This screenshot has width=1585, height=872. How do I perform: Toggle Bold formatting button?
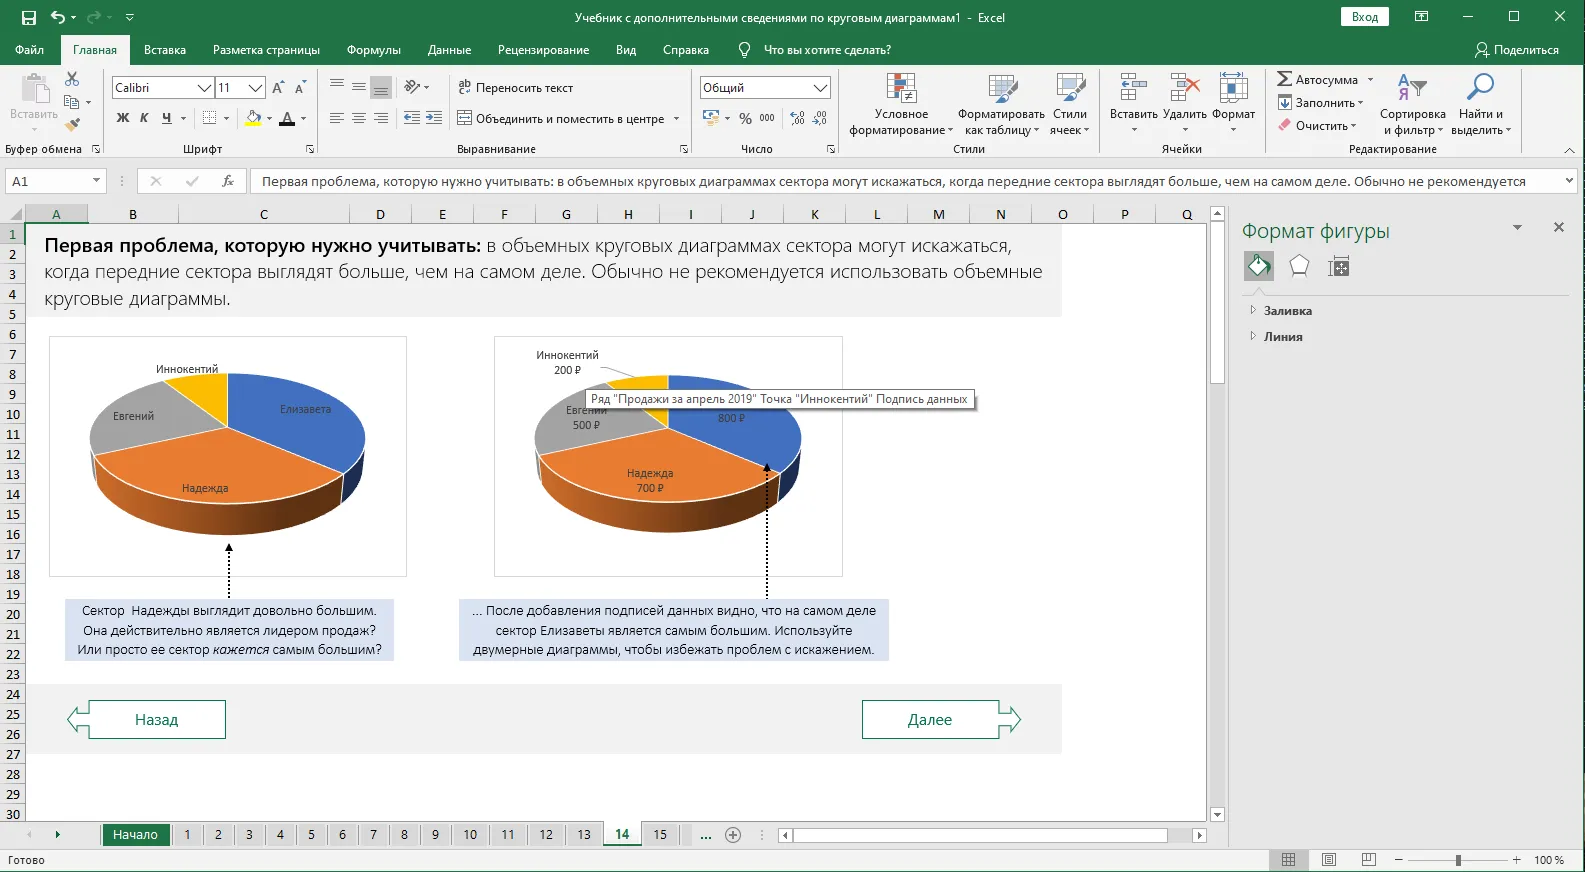pyautogui.click(x=122, y=118)
